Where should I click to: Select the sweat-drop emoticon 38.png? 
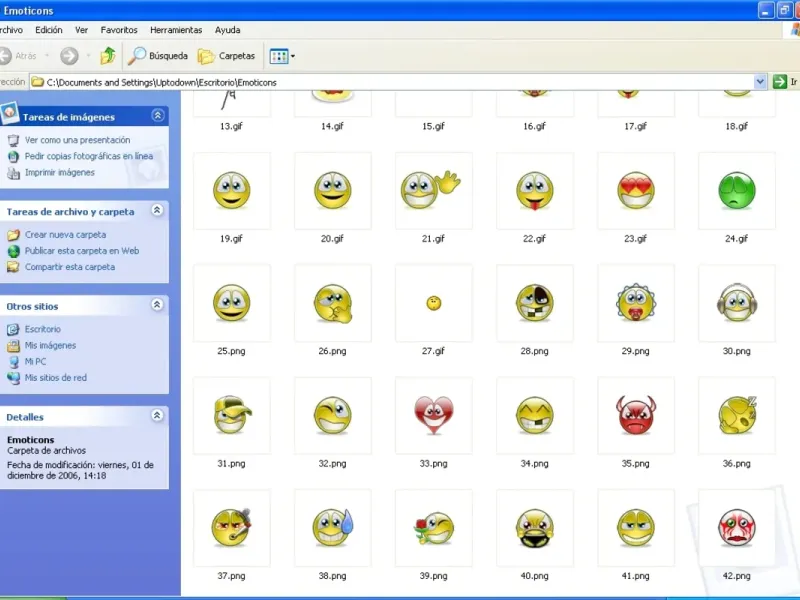point(333,528)
